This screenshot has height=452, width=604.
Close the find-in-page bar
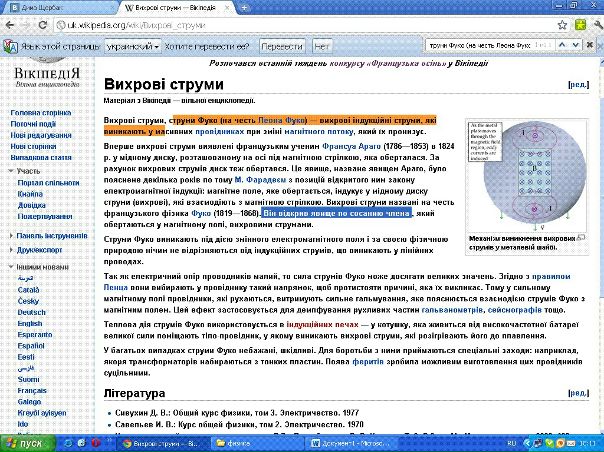point(592,46)
